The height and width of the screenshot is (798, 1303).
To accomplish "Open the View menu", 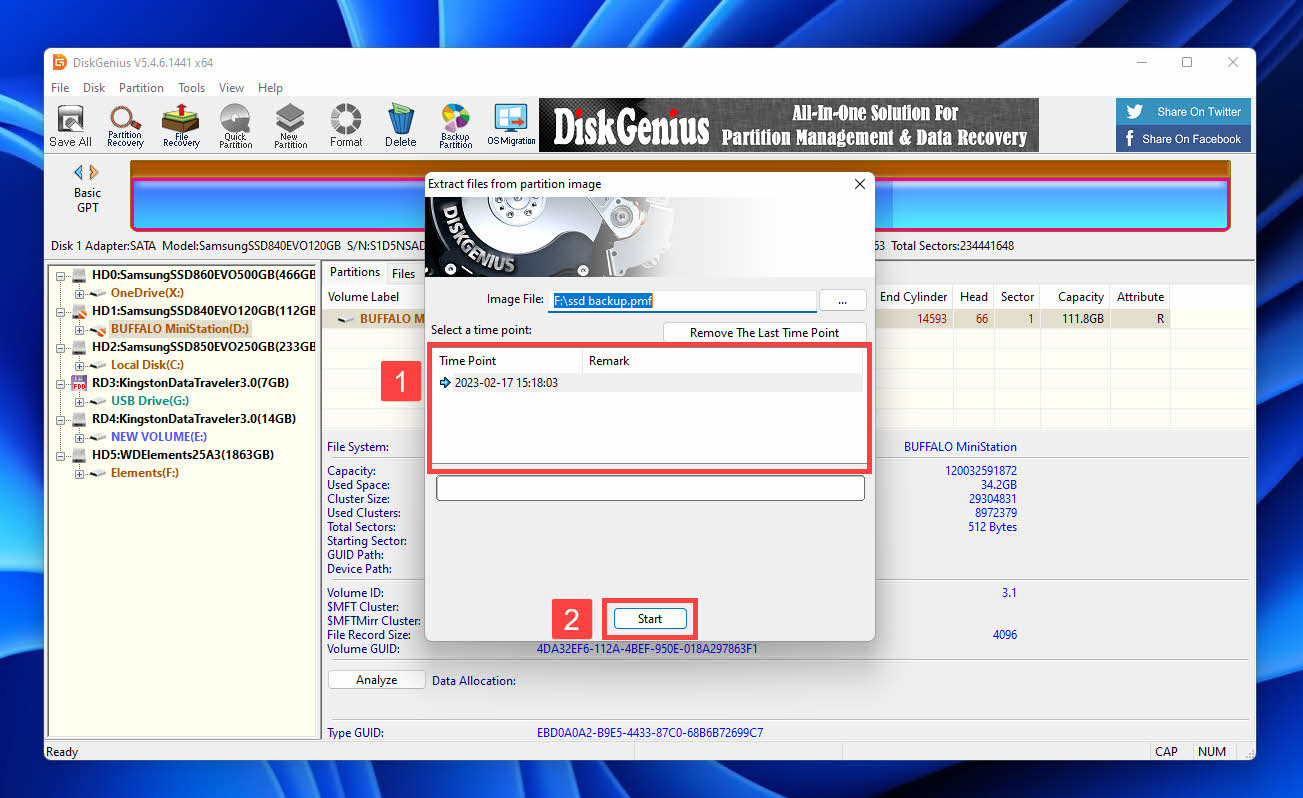I will pos(231,88).
